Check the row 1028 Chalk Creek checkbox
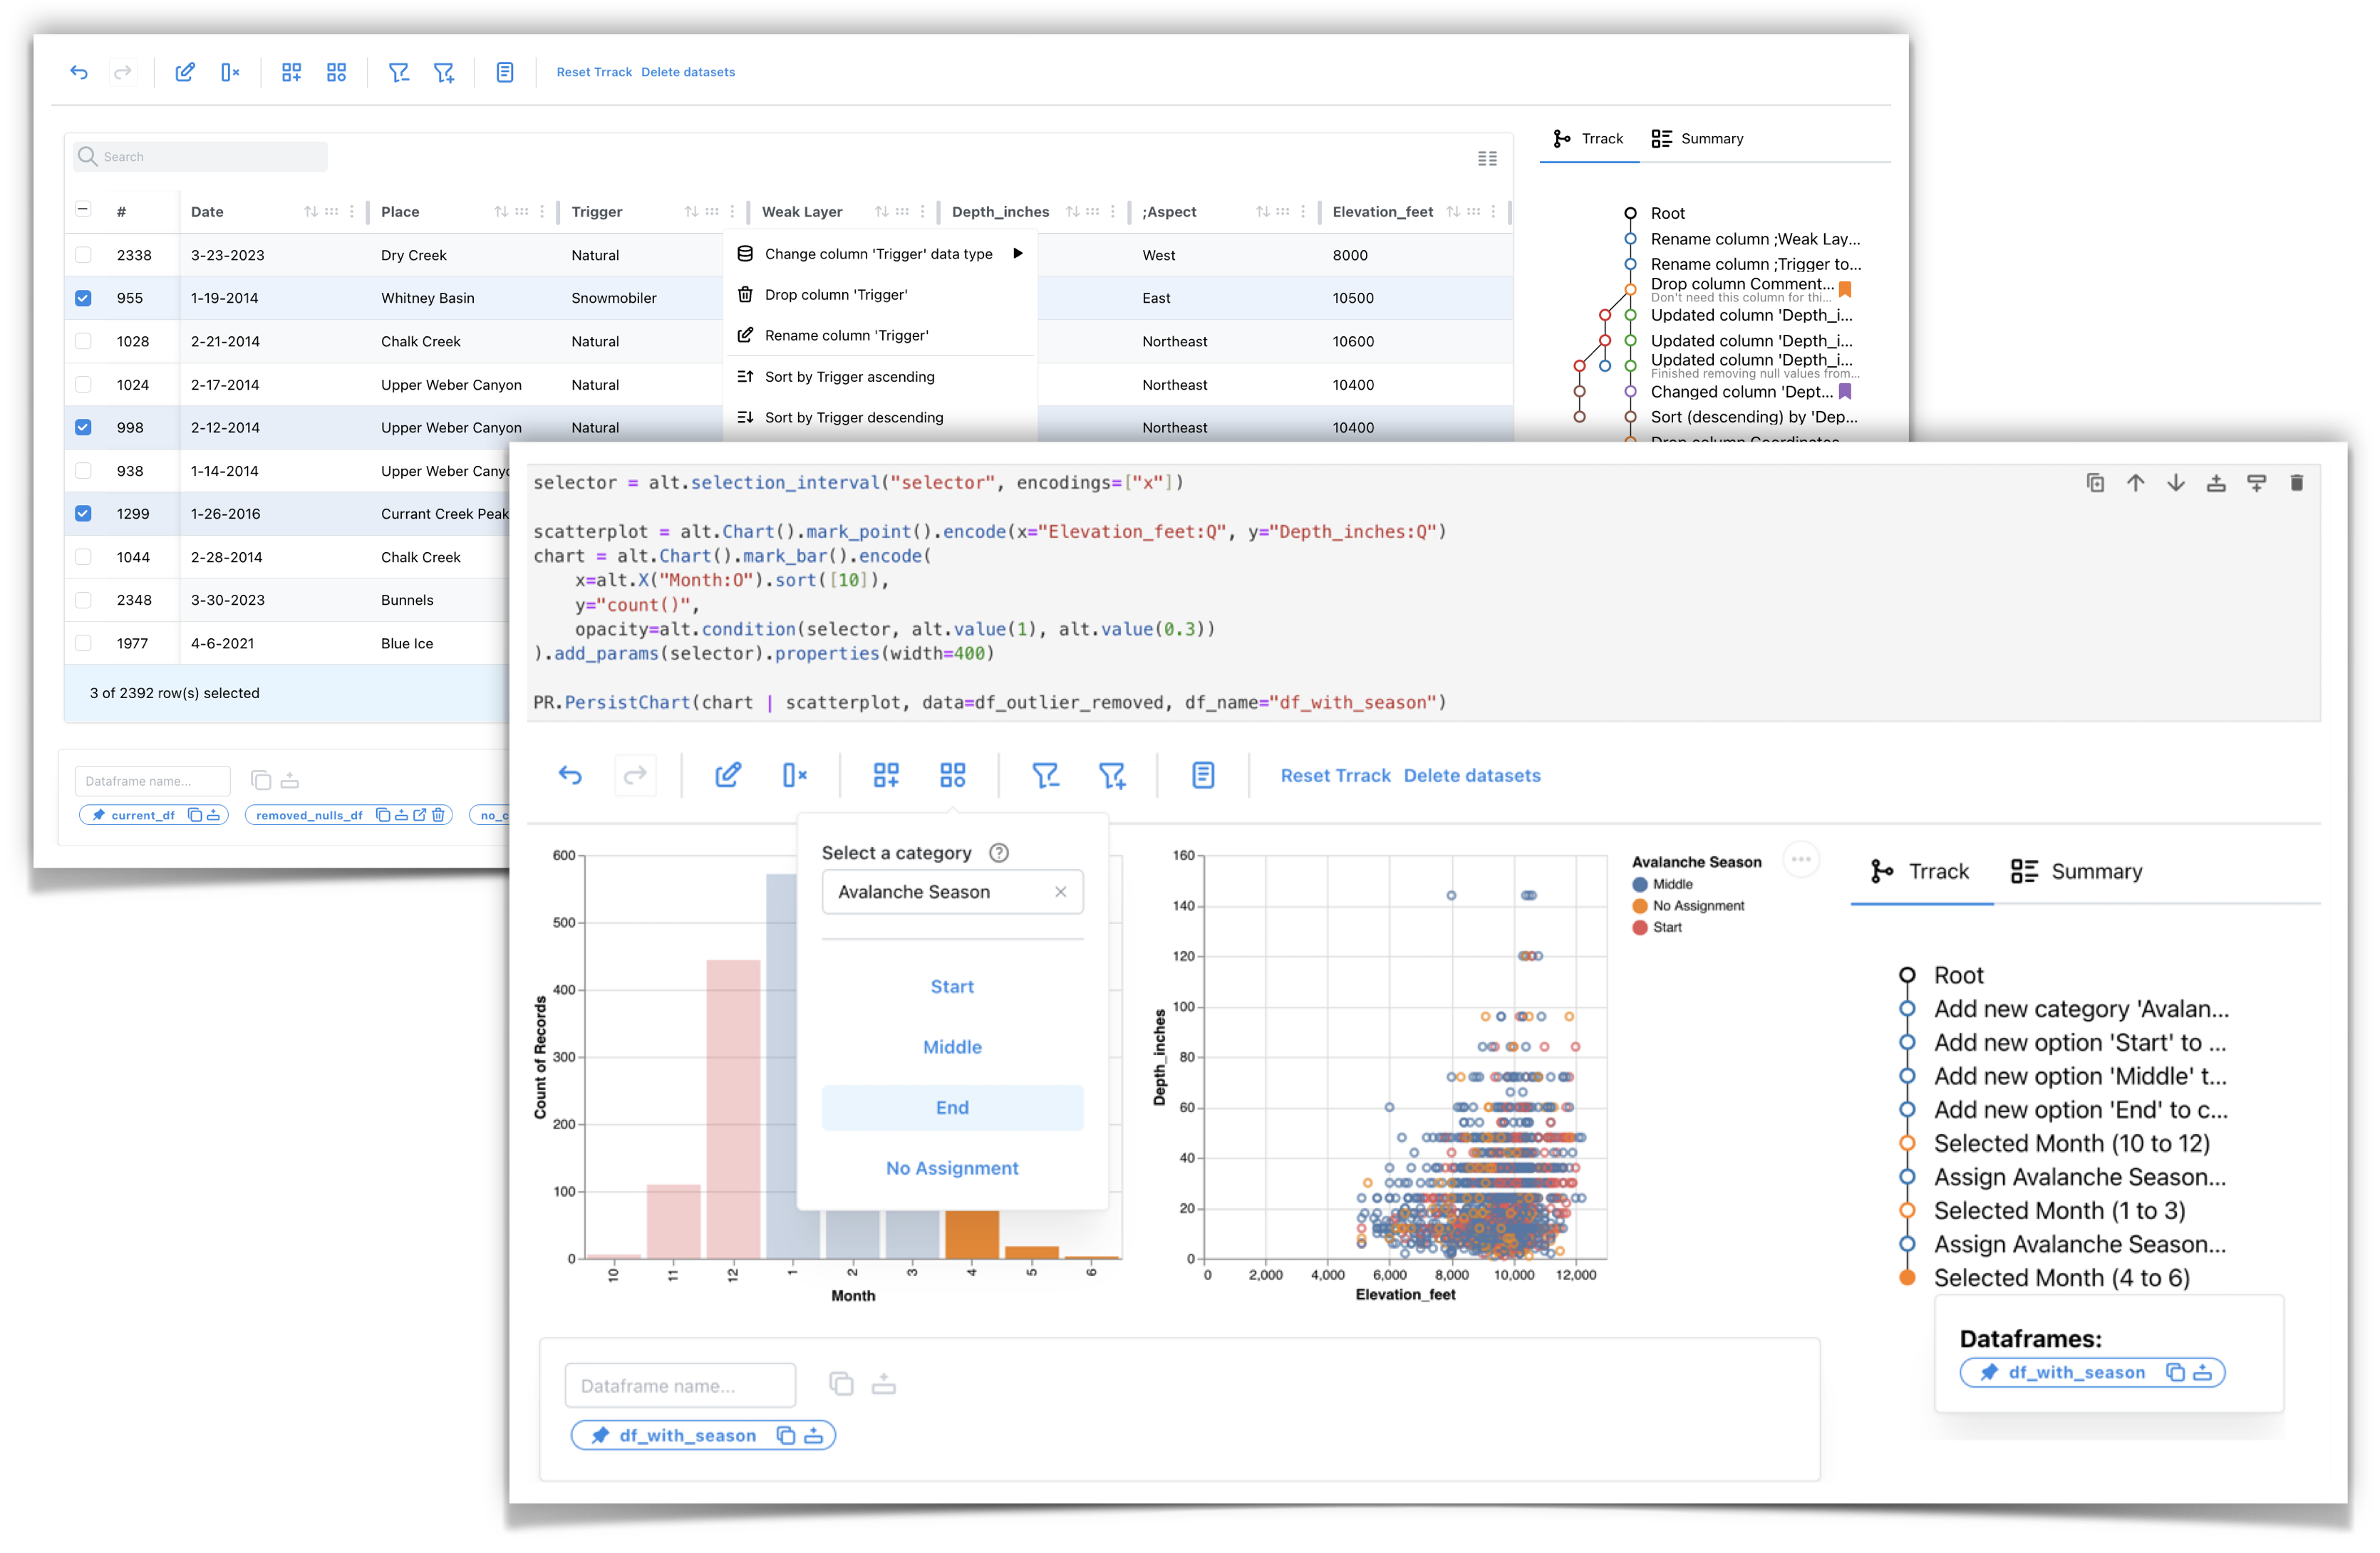The image size is (2380, 1553). pos(83,341)
